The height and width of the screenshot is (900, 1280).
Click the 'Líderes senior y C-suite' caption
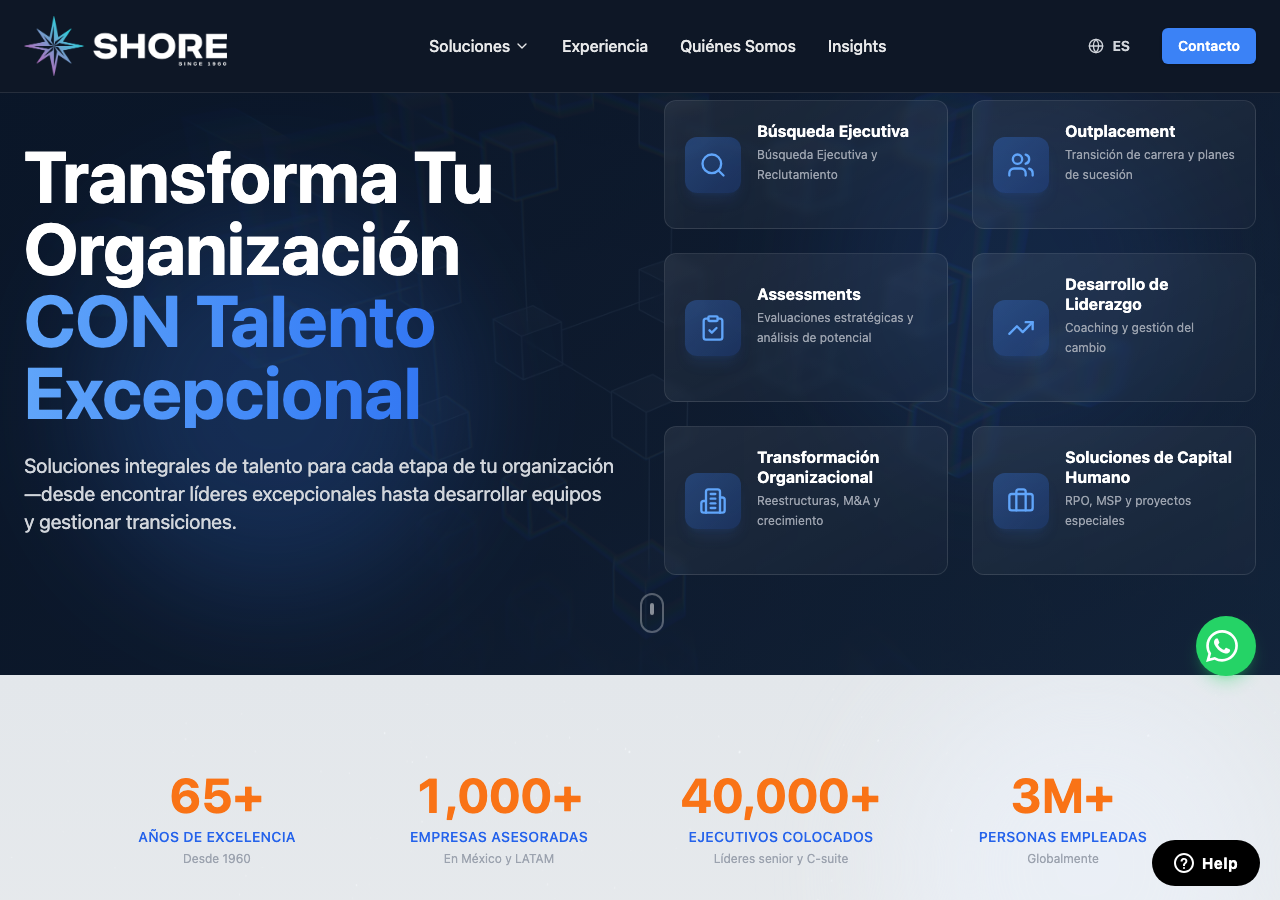point(781,859)
